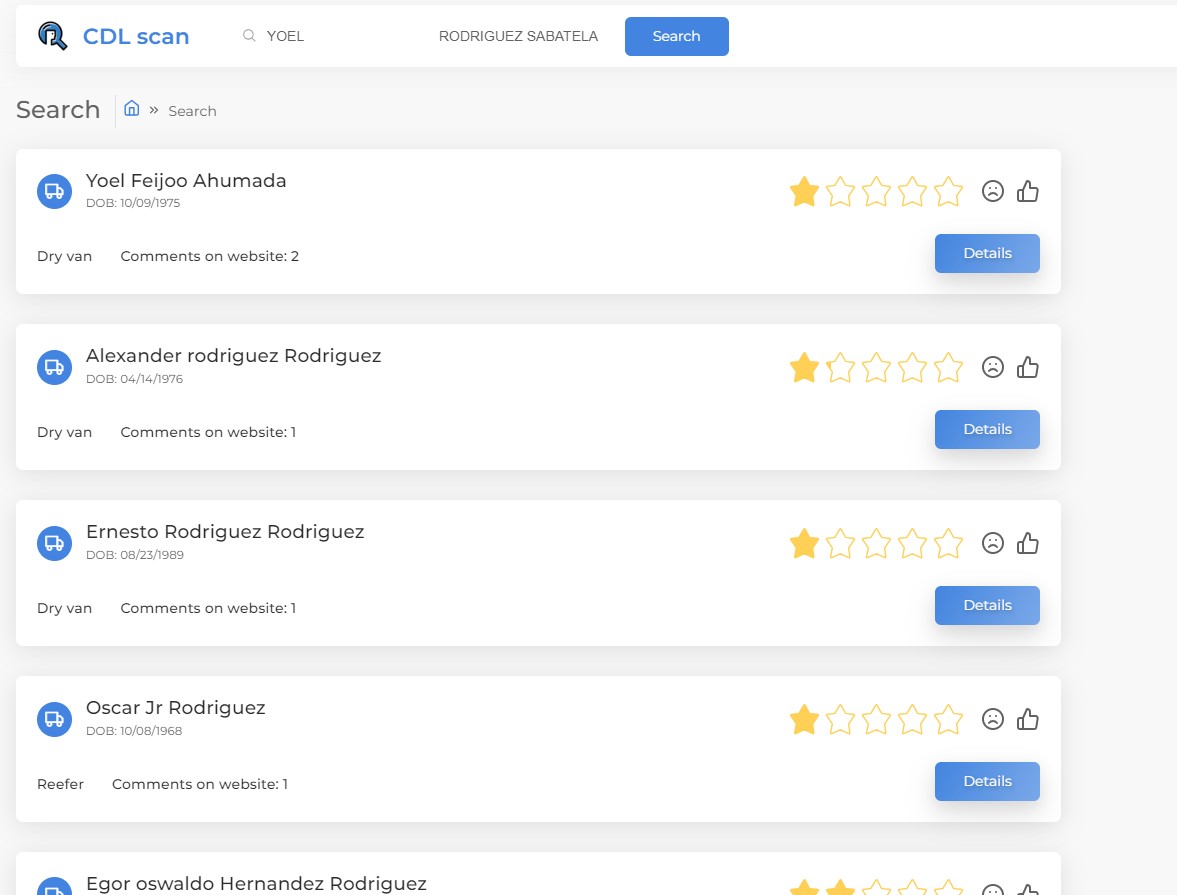
Task: Click the blue Search button
Action: pos(676,36)
